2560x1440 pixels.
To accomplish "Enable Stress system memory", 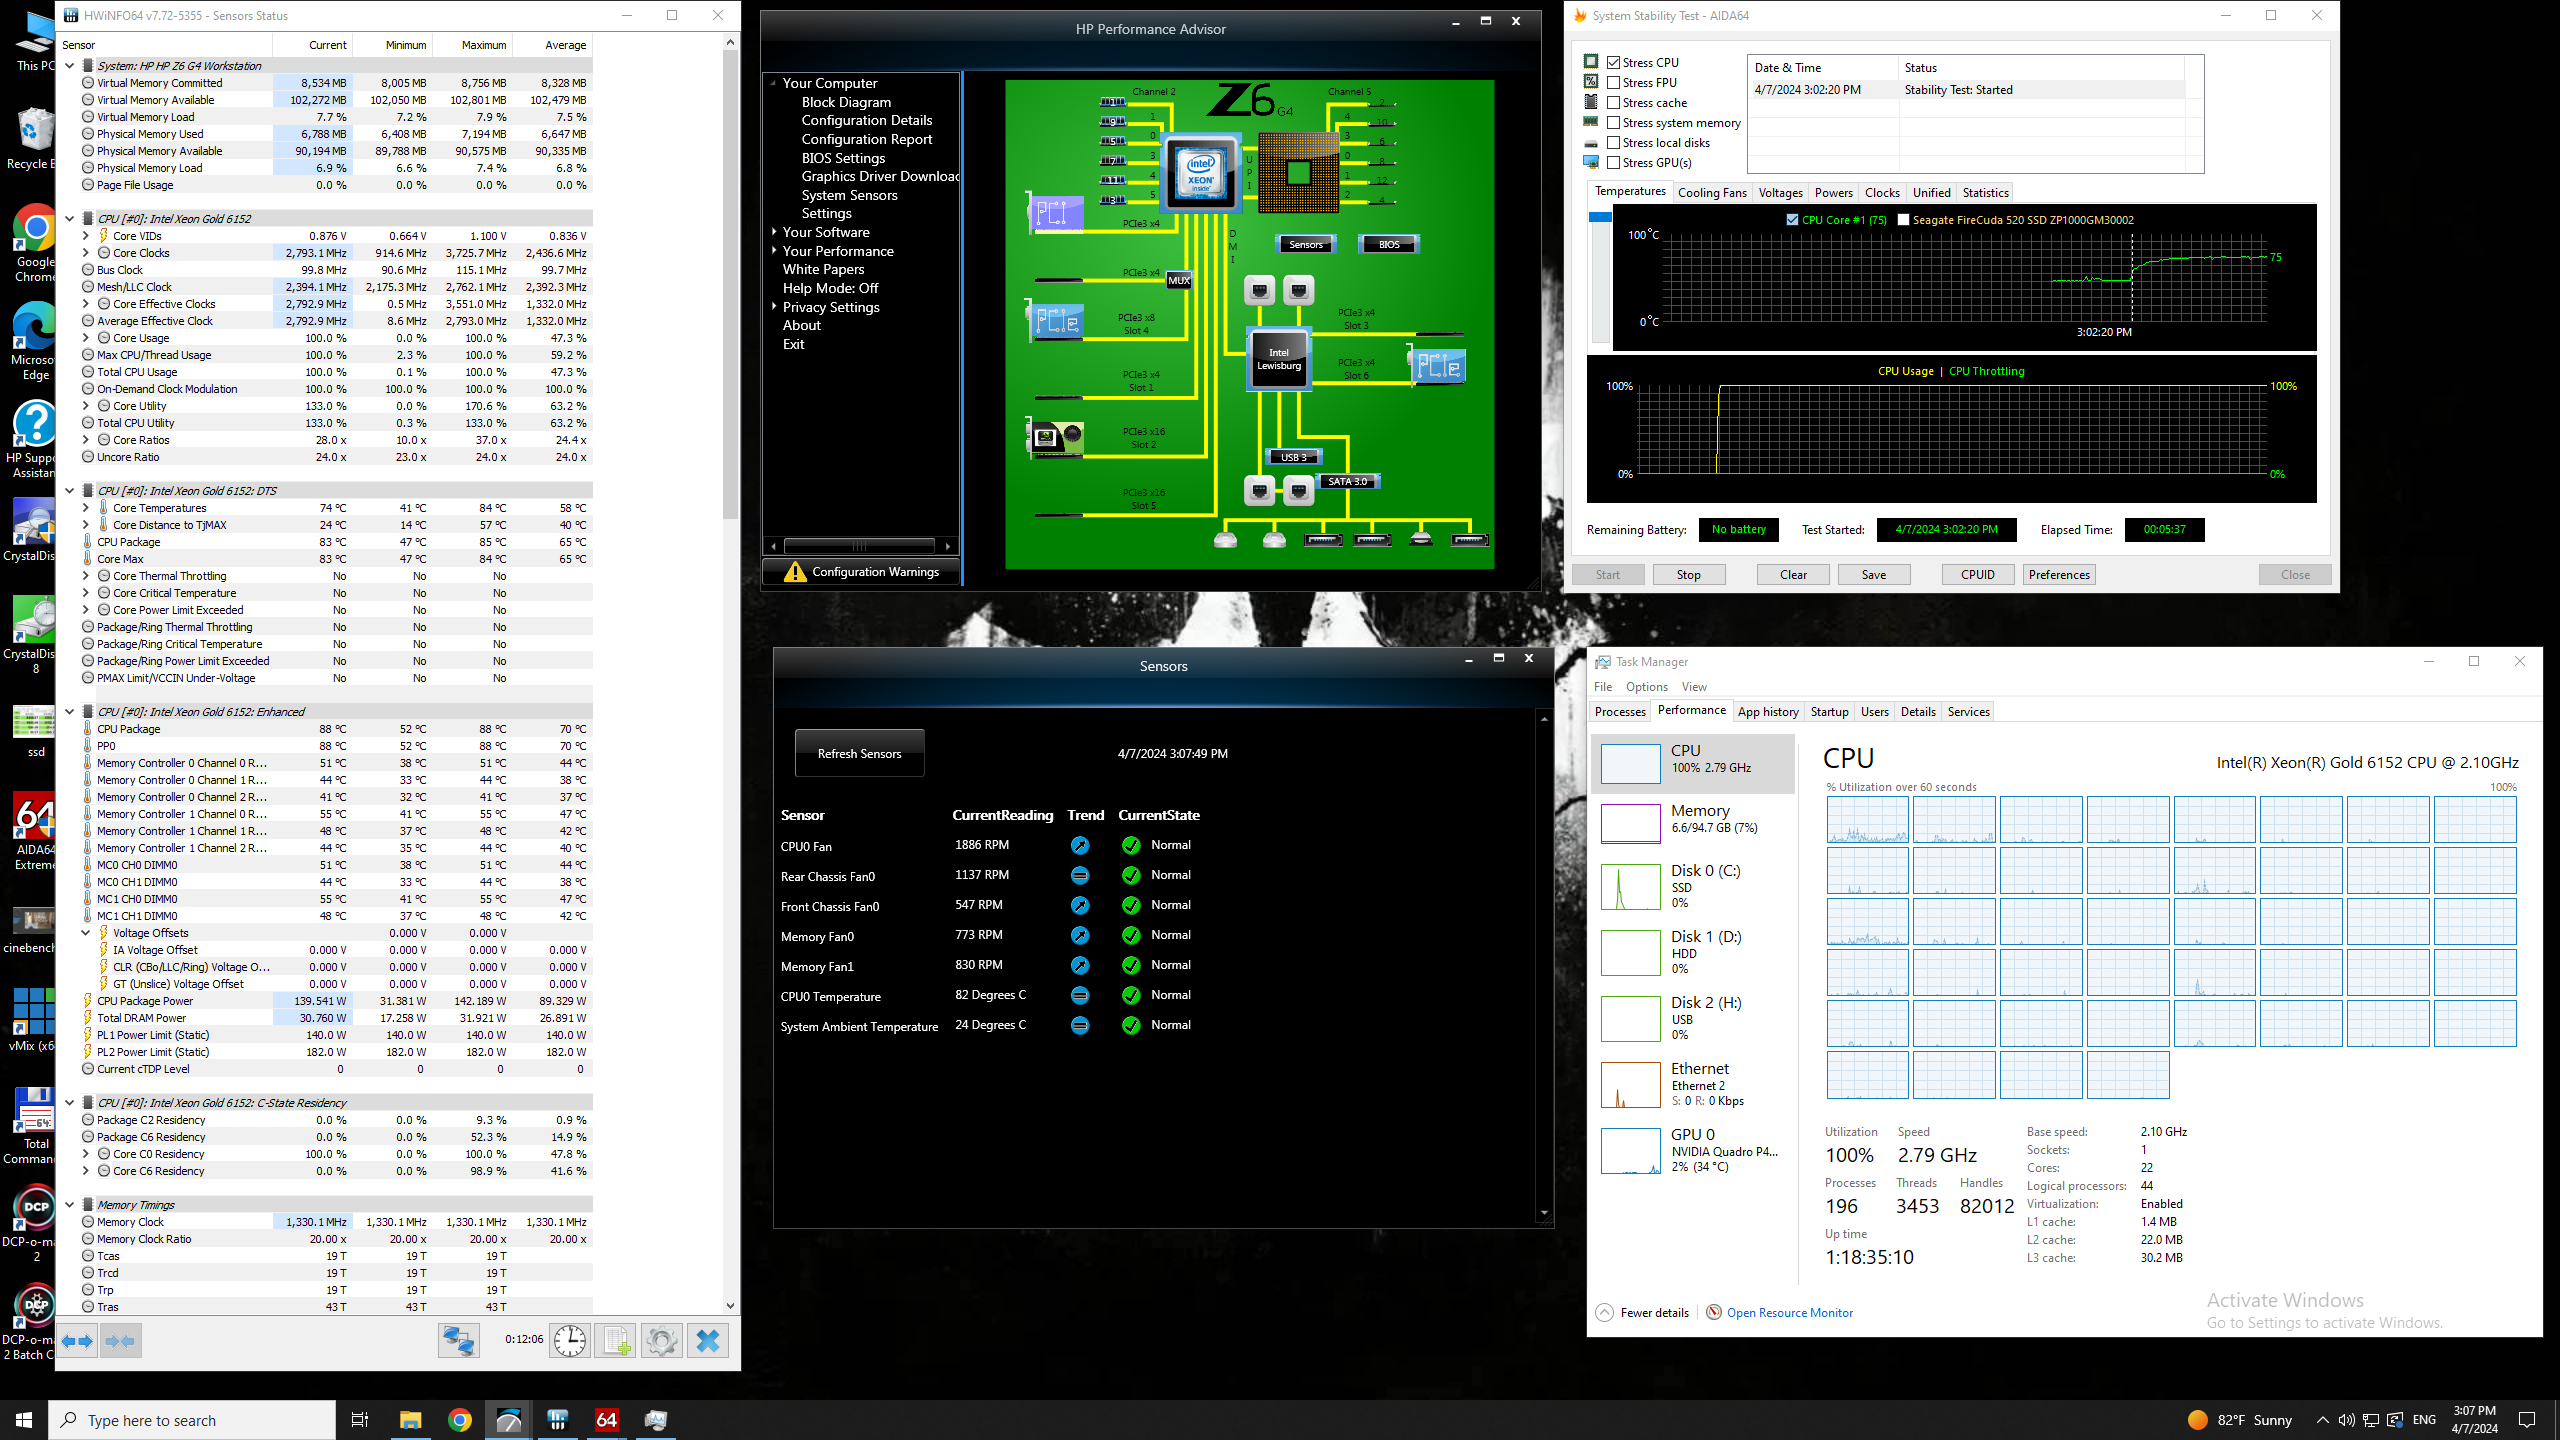I will point(1613,122).
